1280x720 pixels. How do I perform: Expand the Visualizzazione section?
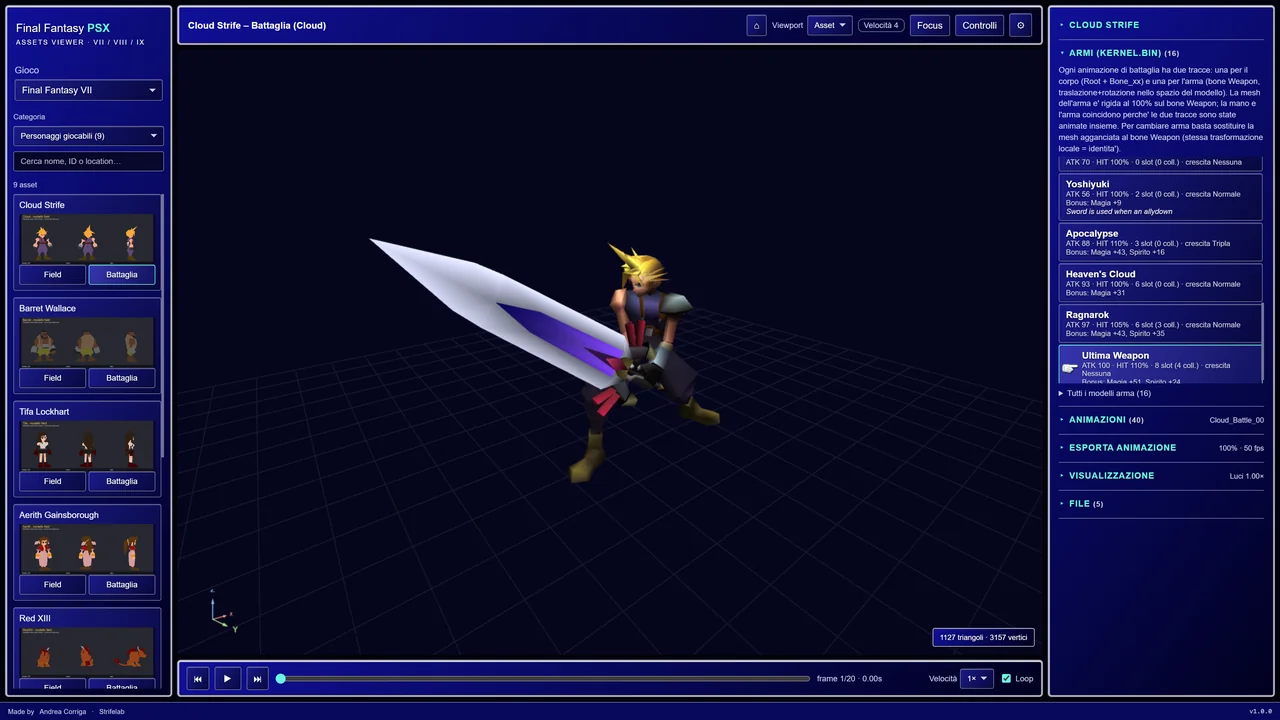pos(1160,476)
